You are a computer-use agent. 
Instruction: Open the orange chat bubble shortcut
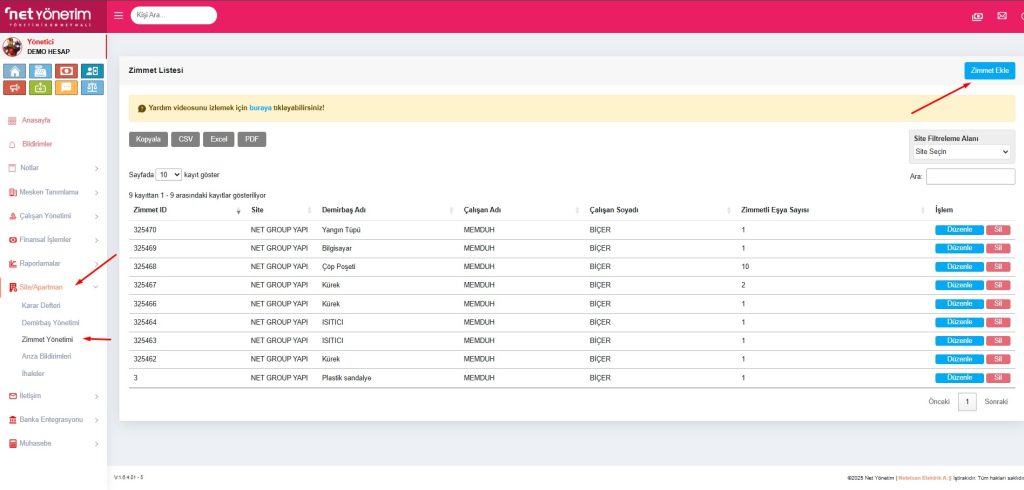[66, 88]
